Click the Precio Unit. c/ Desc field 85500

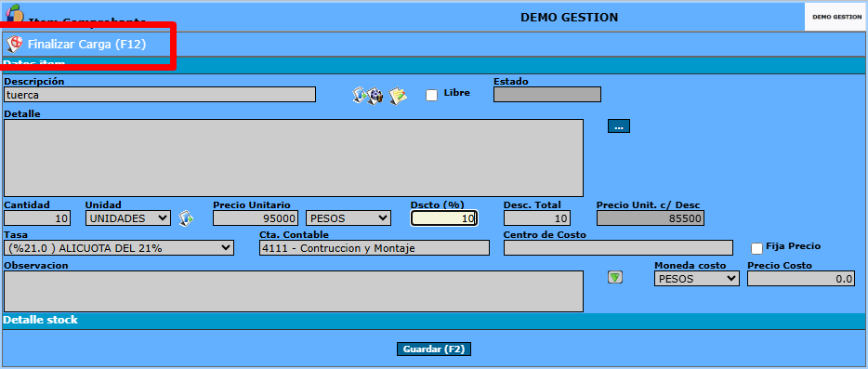tap(650, 218)
